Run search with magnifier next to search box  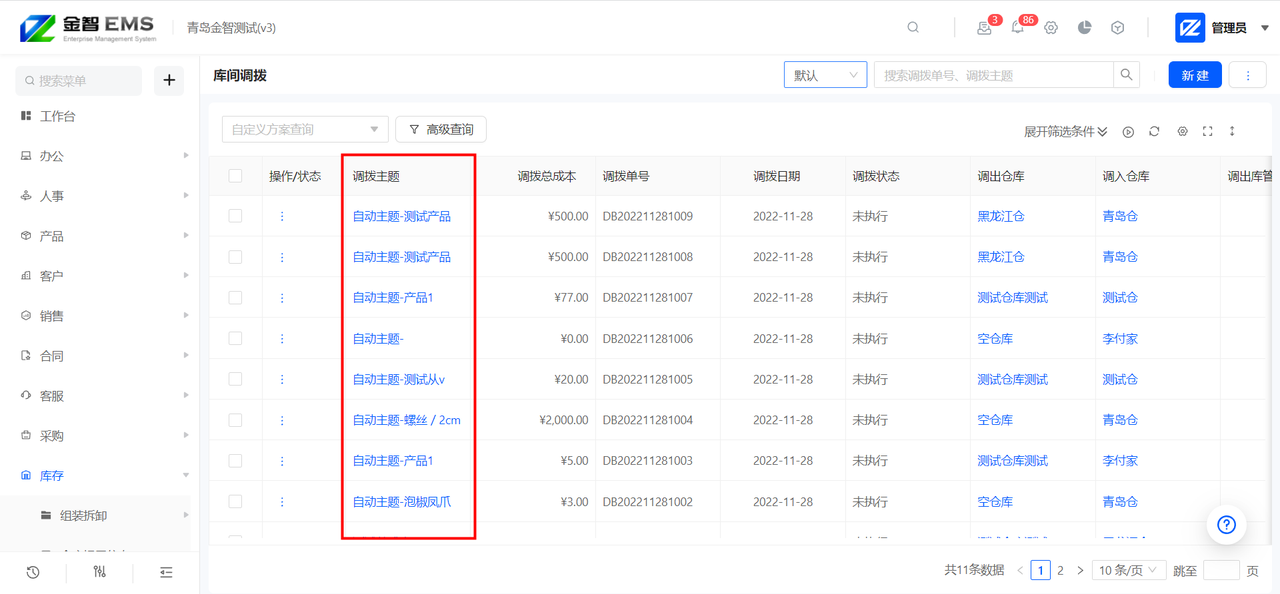(1127, 75)
